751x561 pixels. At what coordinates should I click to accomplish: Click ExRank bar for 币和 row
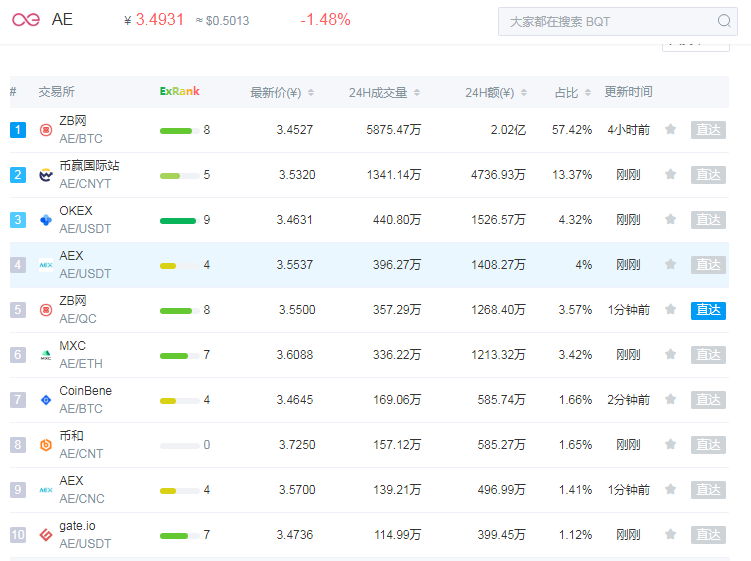point(180,446)
